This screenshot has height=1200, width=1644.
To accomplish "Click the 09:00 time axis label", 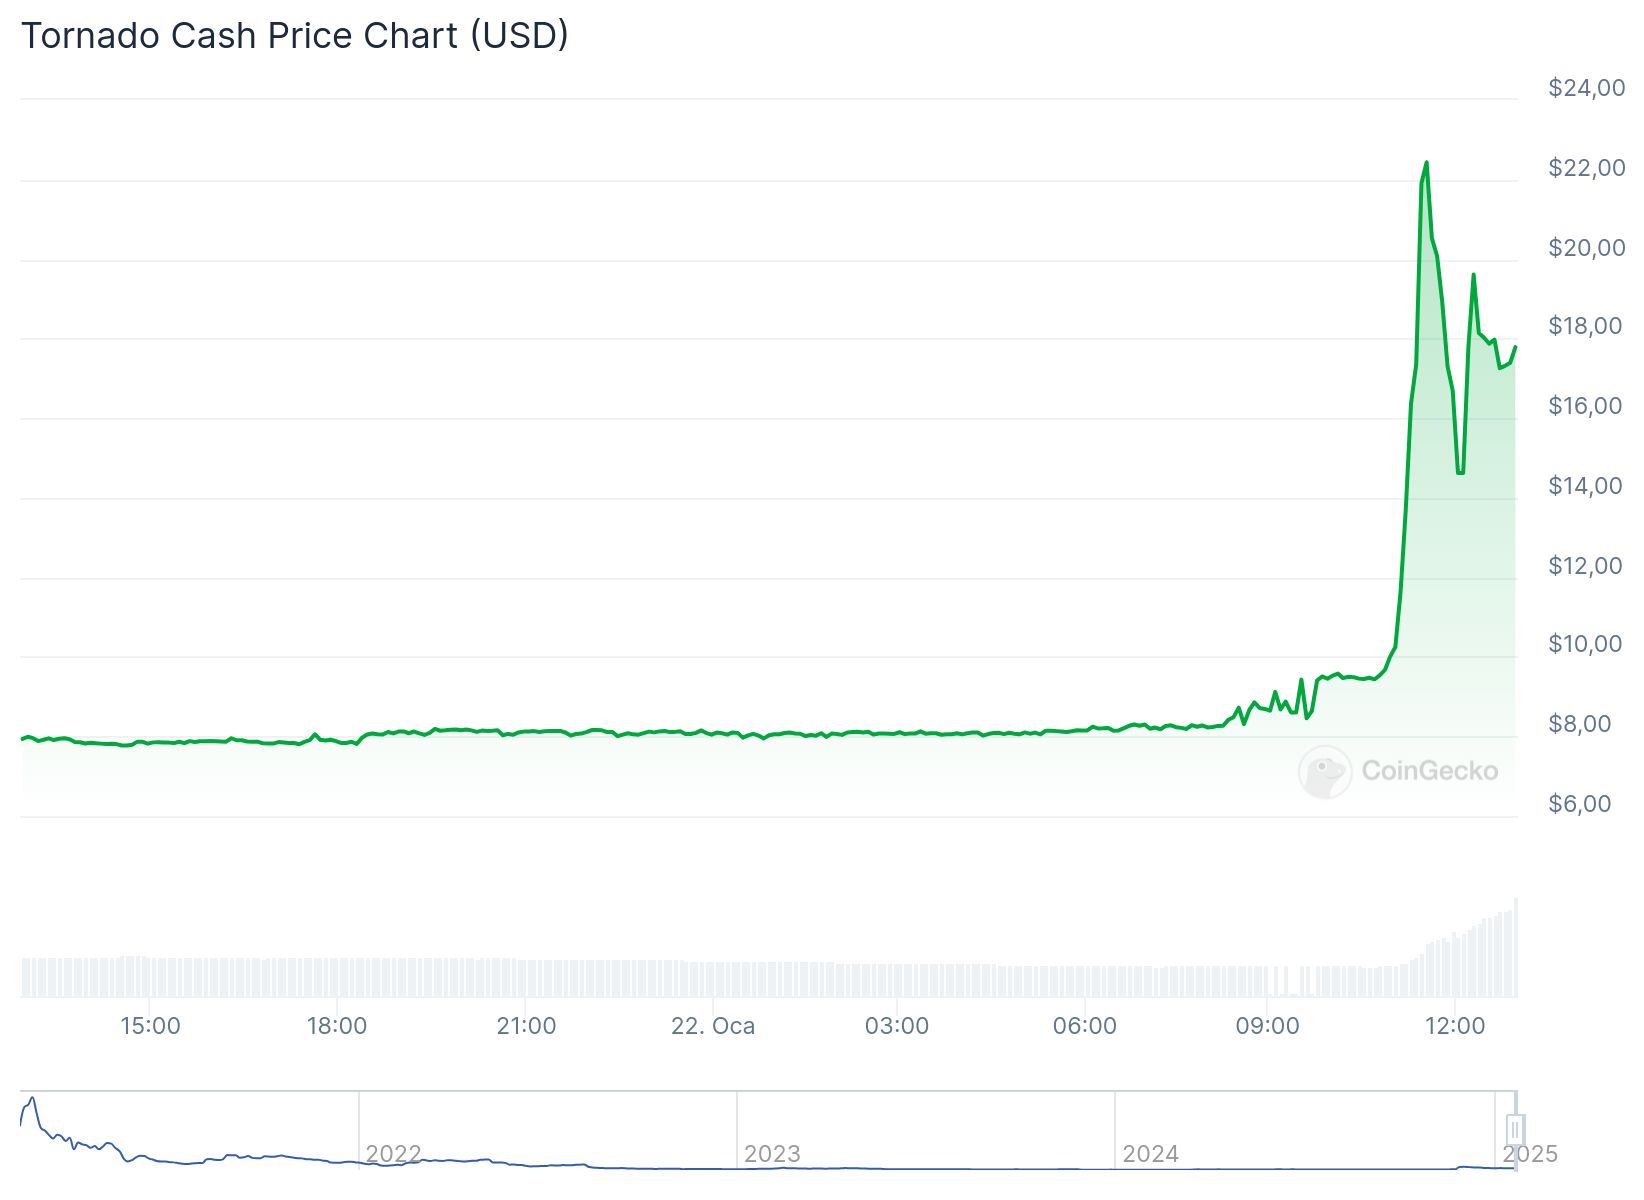I will coord(1267,1026).
